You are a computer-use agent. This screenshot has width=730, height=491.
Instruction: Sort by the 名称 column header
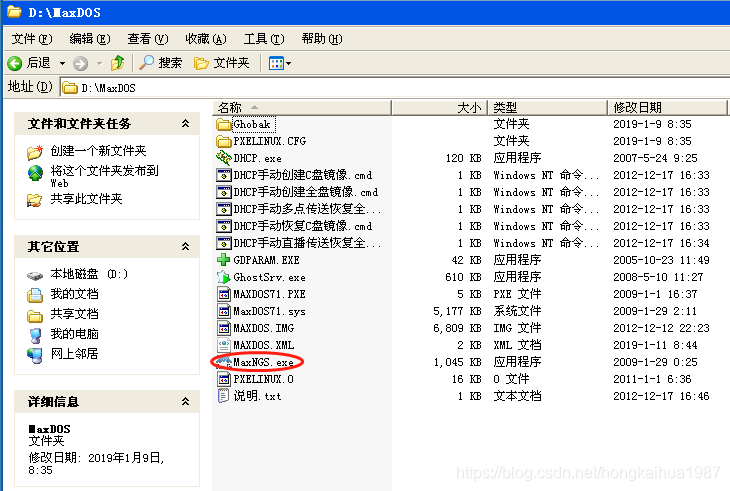click(302, 108)
